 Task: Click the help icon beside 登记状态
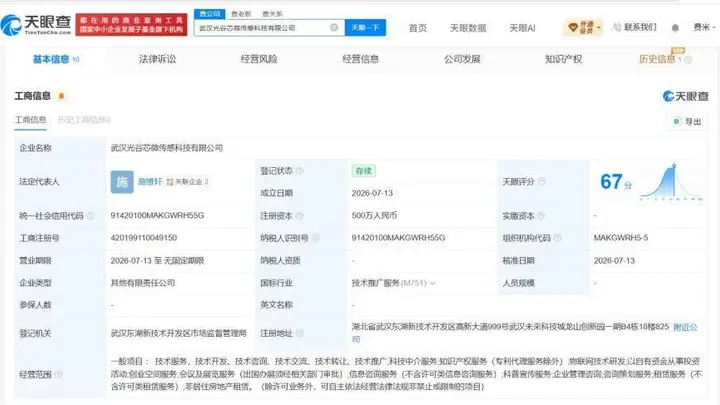click(x=299, y=171)
